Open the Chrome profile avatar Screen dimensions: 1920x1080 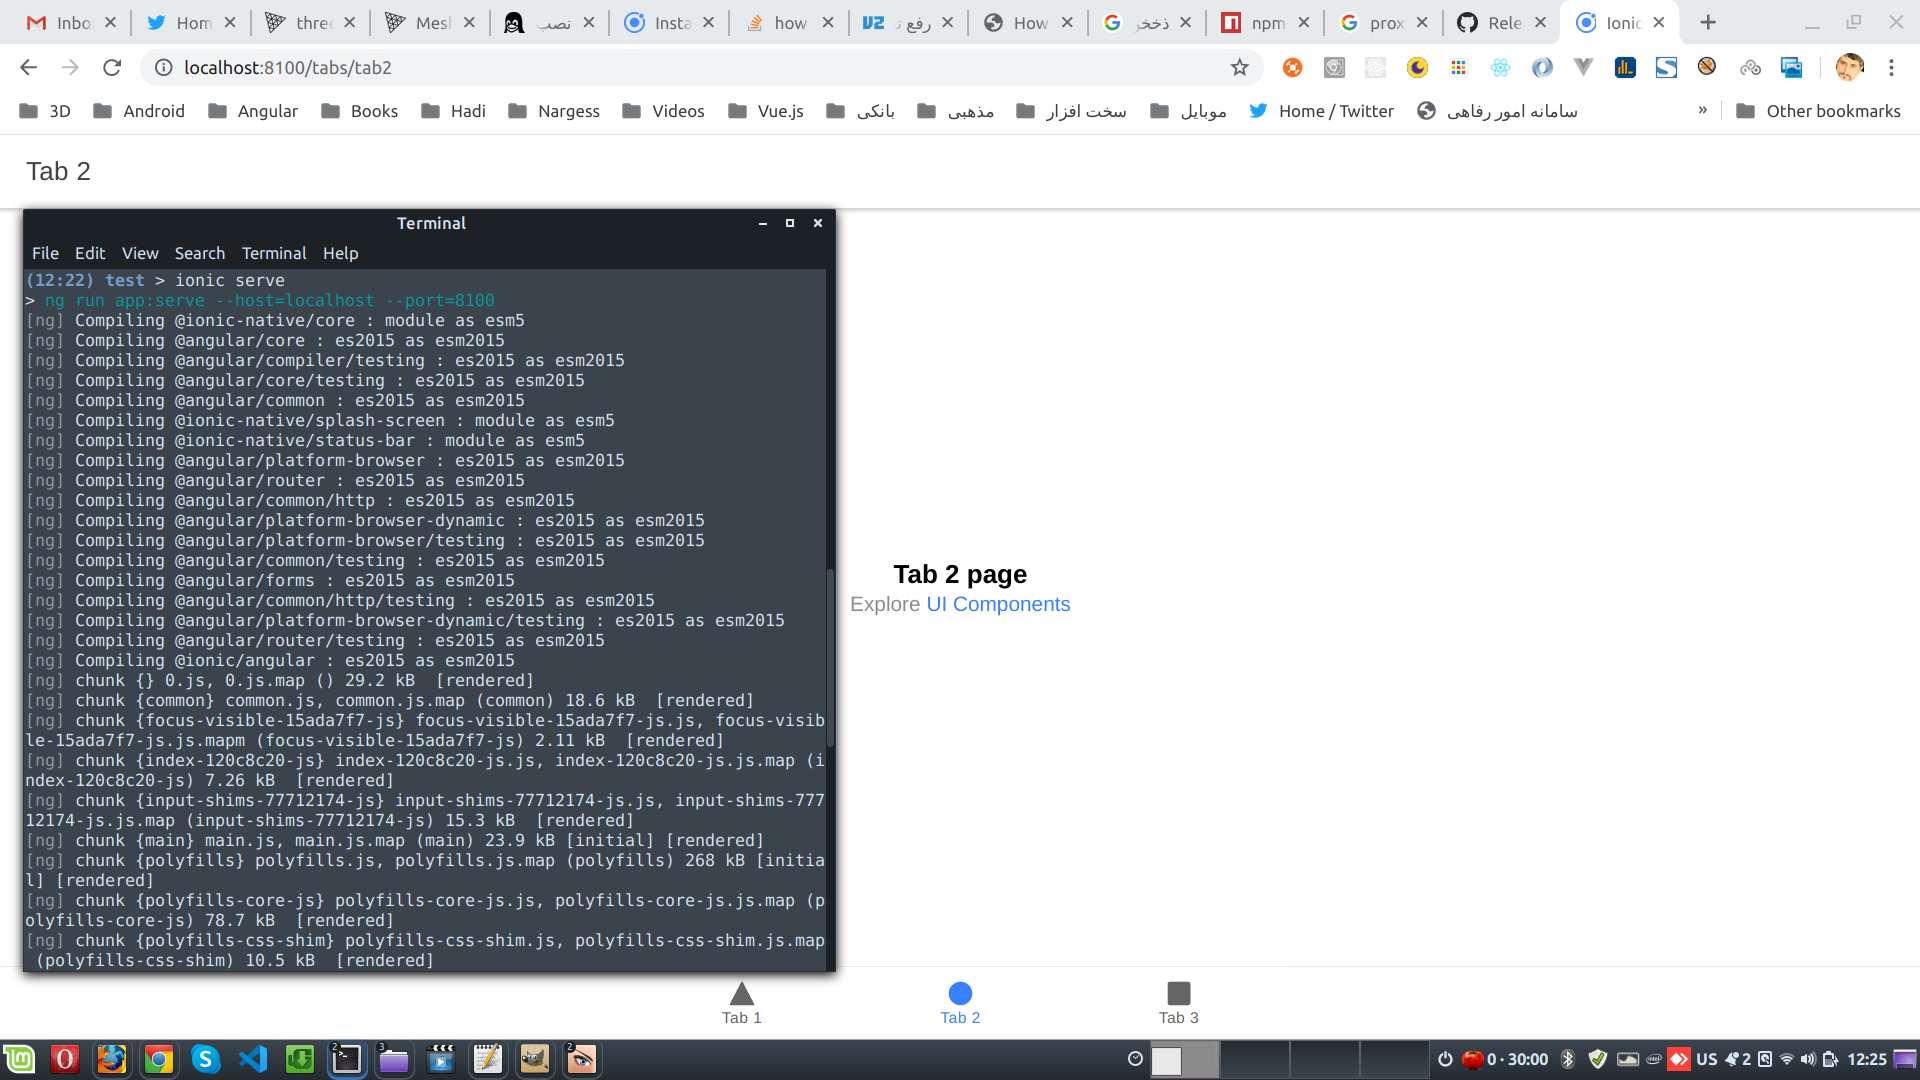(1849, 67)
